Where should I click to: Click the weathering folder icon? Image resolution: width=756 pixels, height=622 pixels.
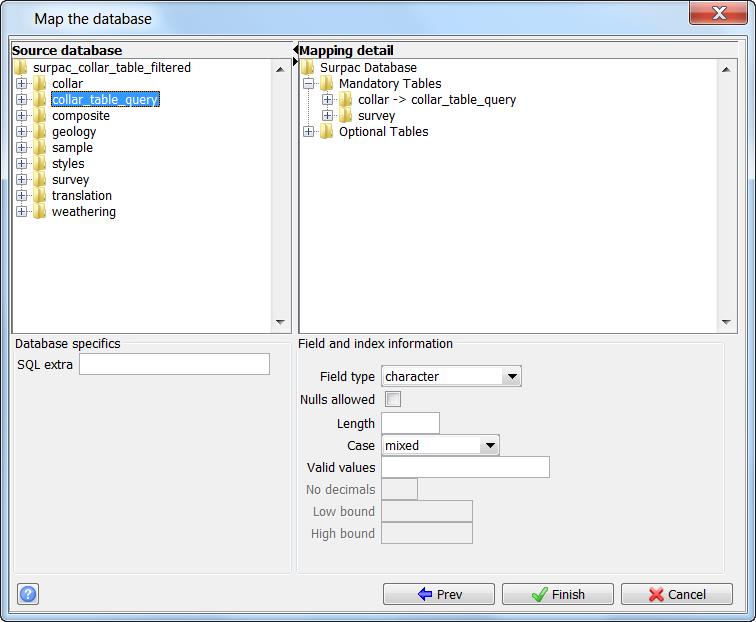click(x=40, y=211)
